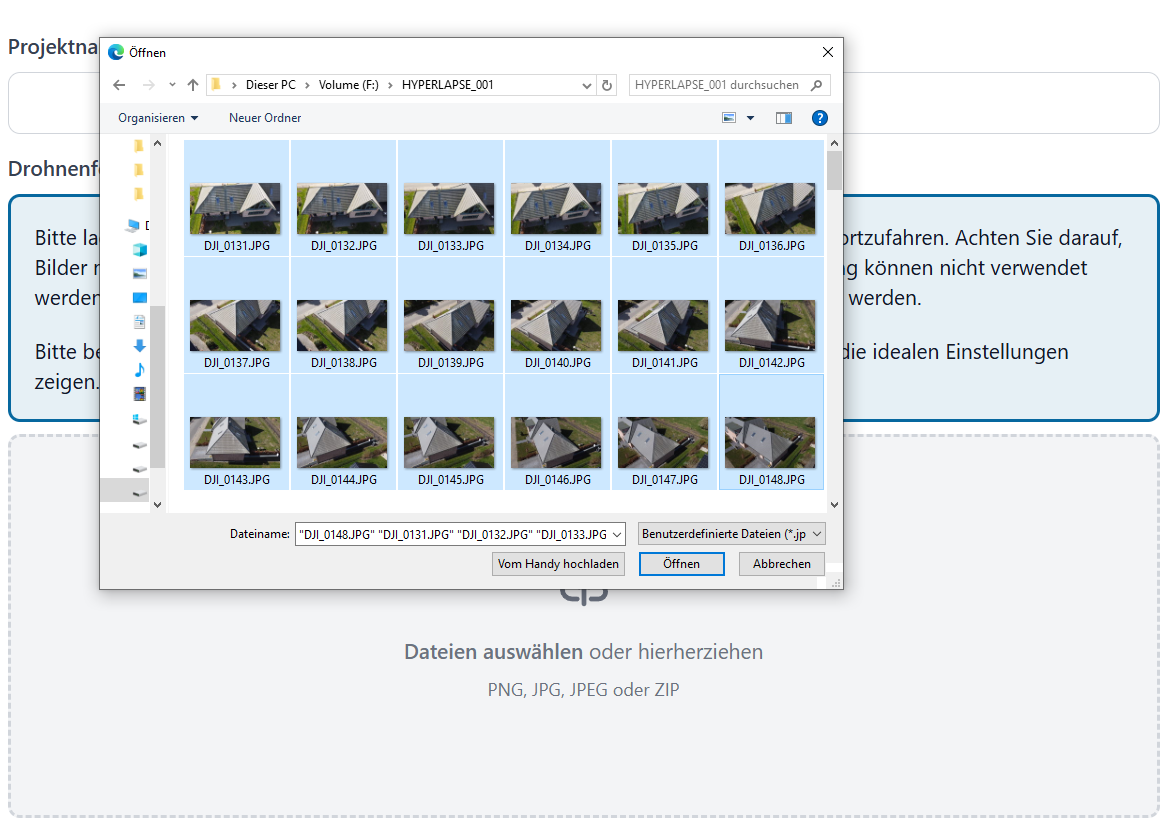Click the Abbrechen button
Viewport: 1169px width, 827px height.
coord(781,564)
